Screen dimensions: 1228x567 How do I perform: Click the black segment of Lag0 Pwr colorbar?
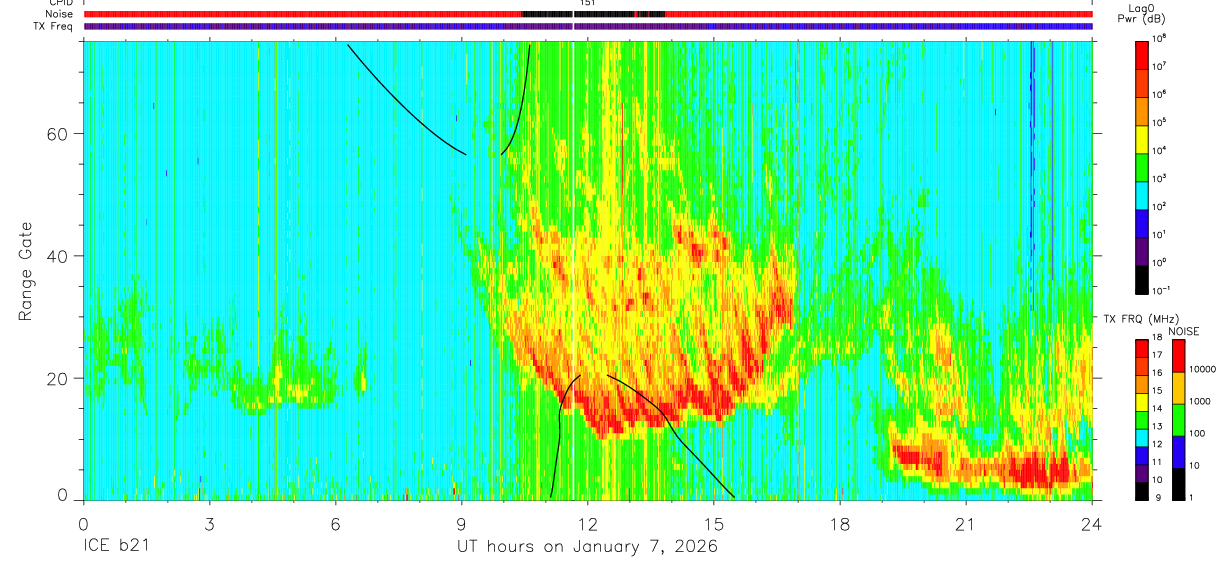[1142, 278]
